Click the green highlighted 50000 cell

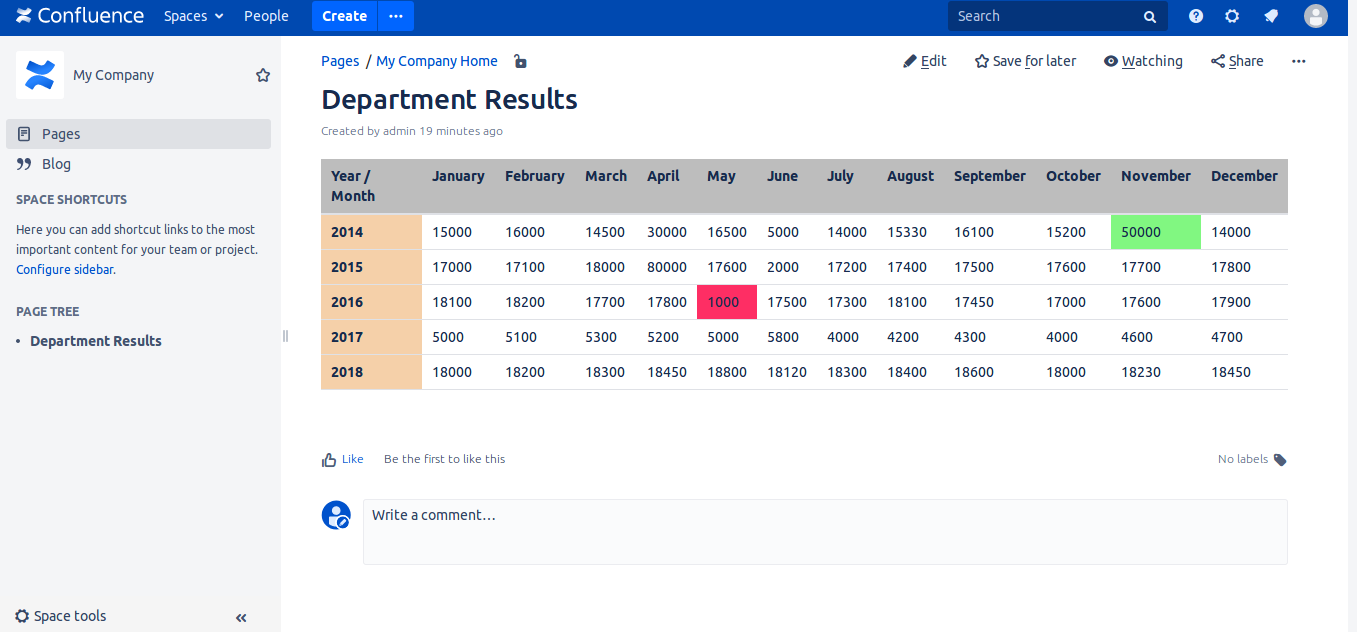[1155, 232]
